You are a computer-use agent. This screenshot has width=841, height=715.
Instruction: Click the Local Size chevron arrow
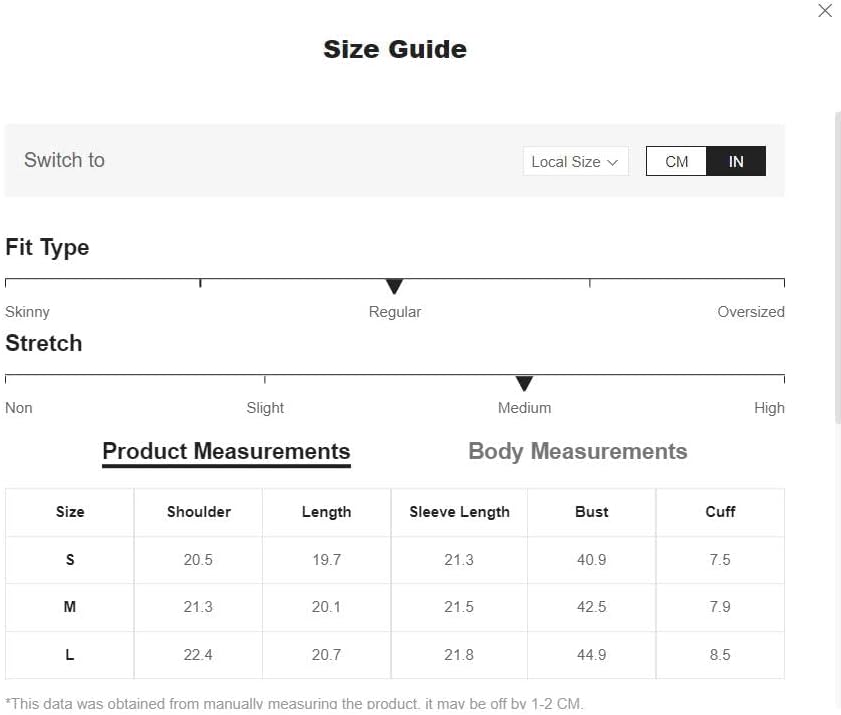tap(613, 162)
